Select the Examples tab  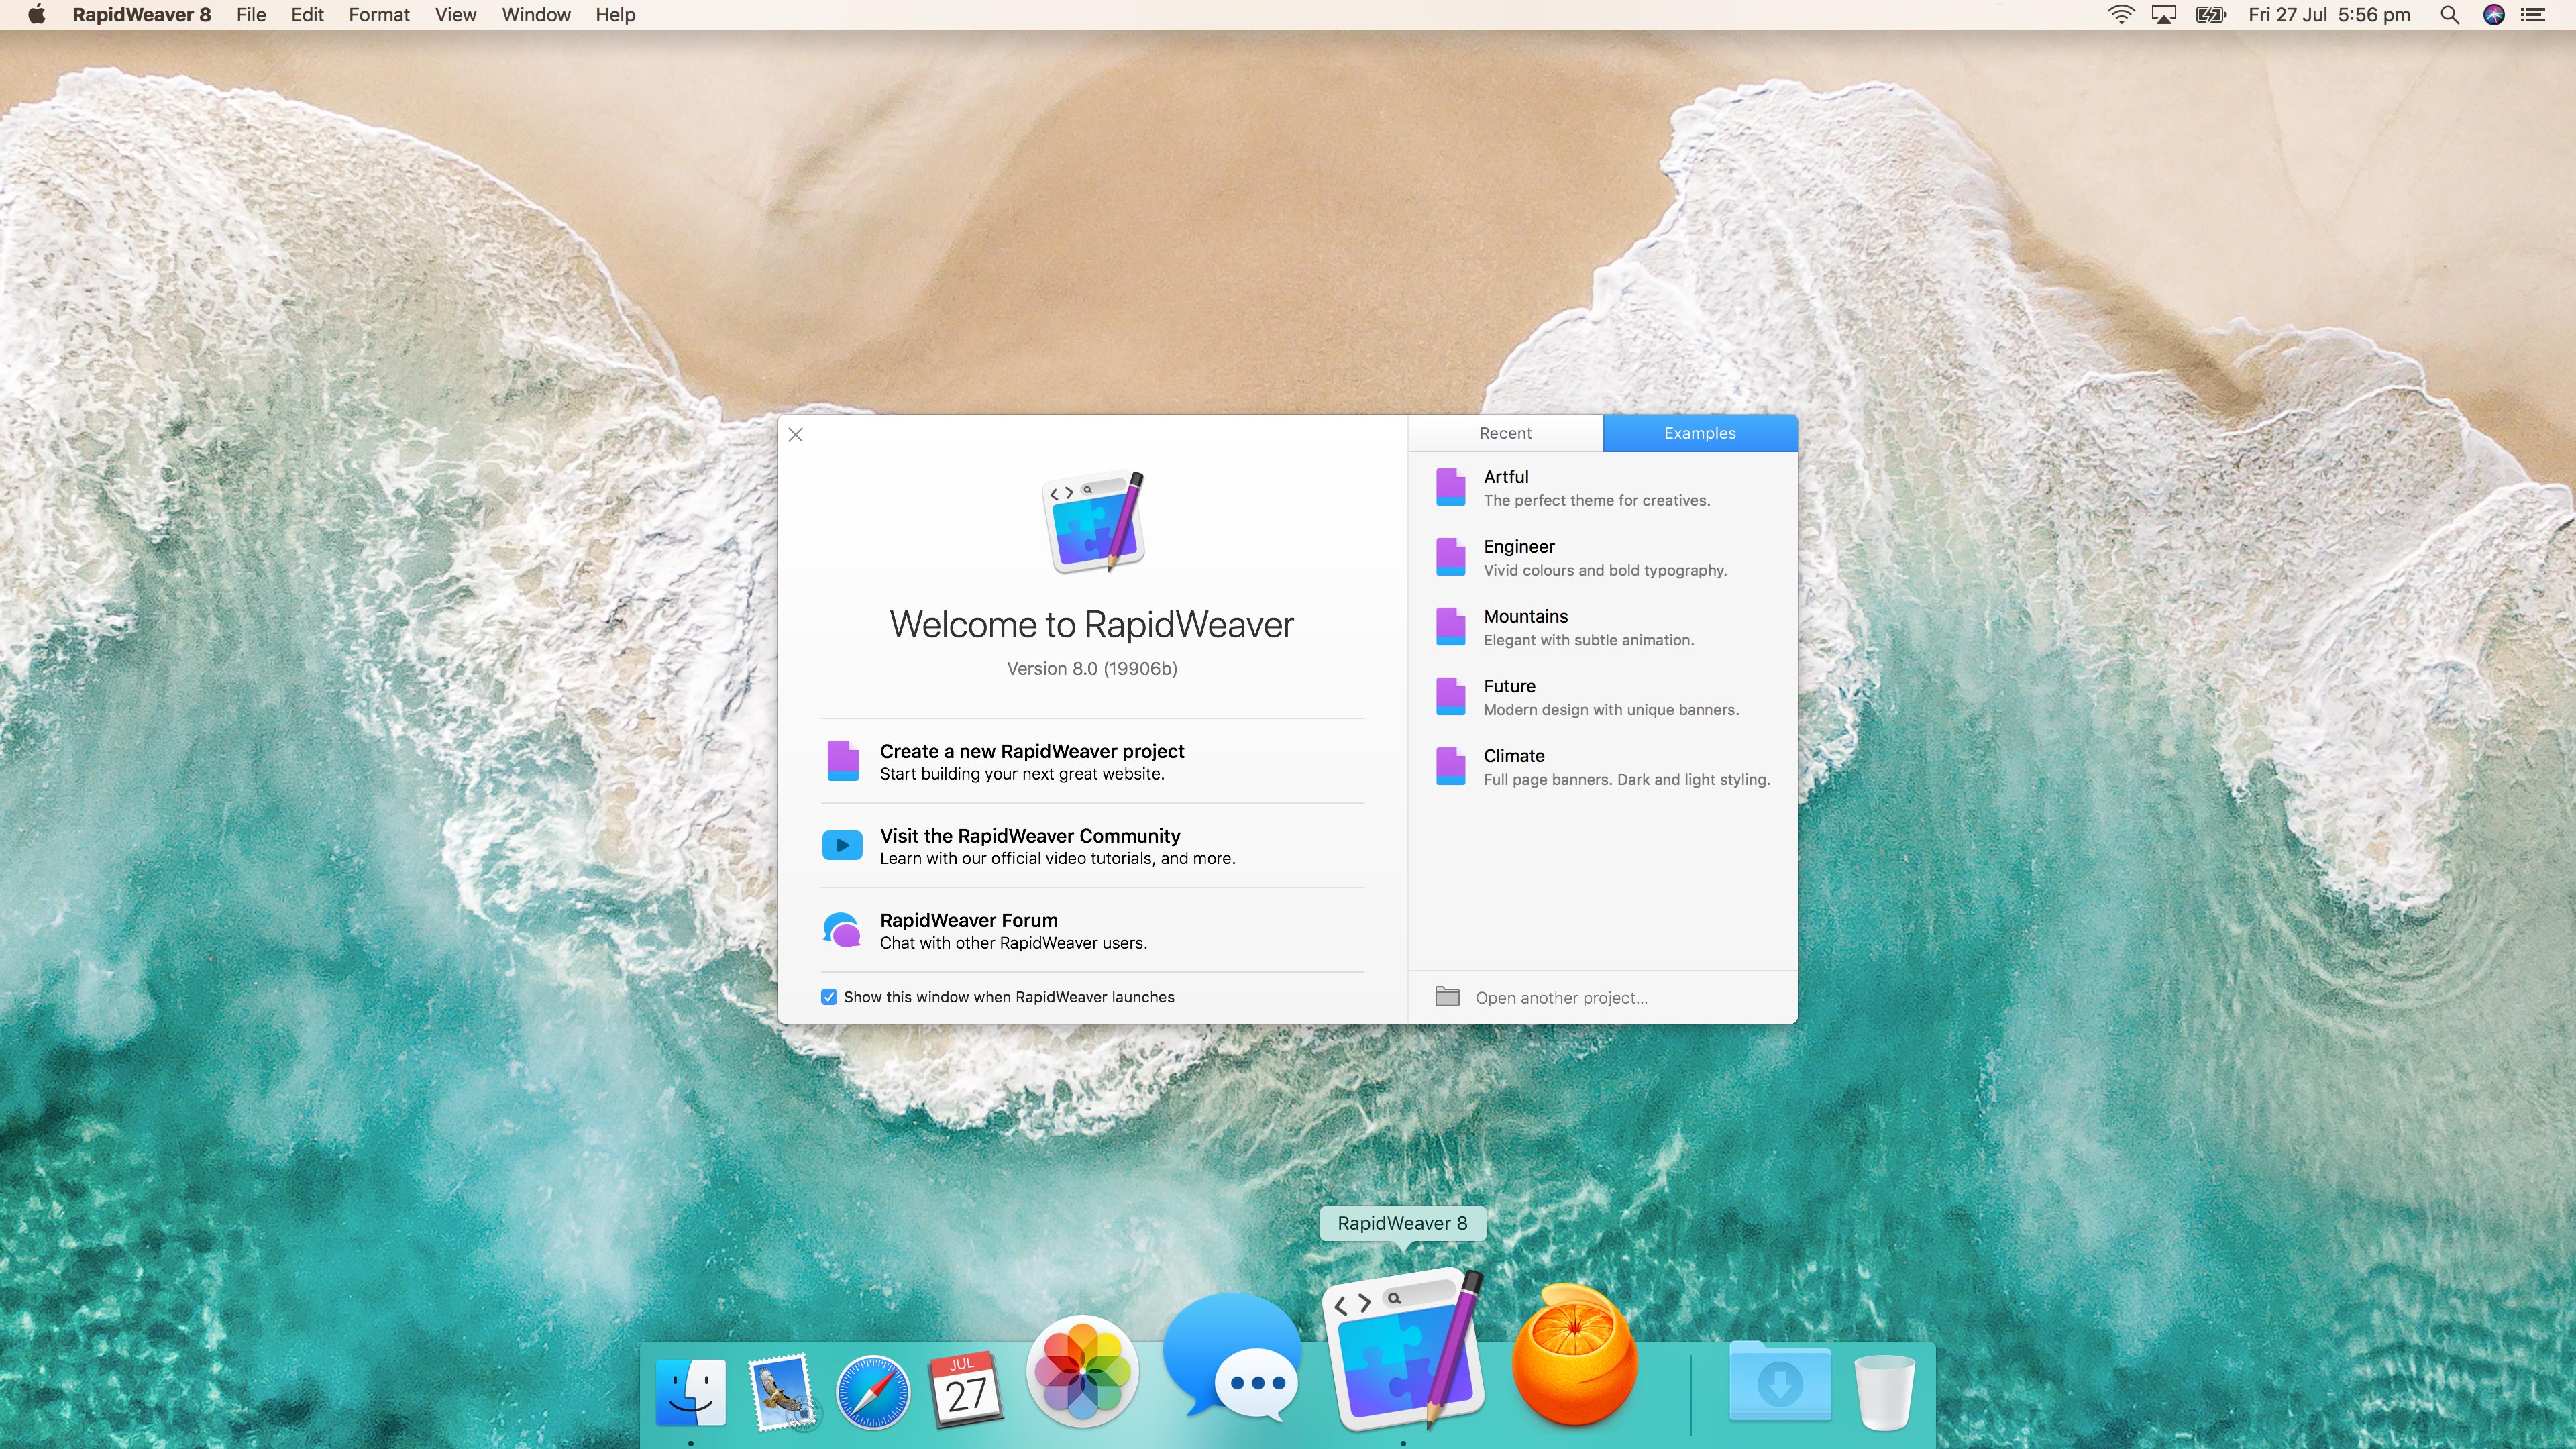(1699, 433)
